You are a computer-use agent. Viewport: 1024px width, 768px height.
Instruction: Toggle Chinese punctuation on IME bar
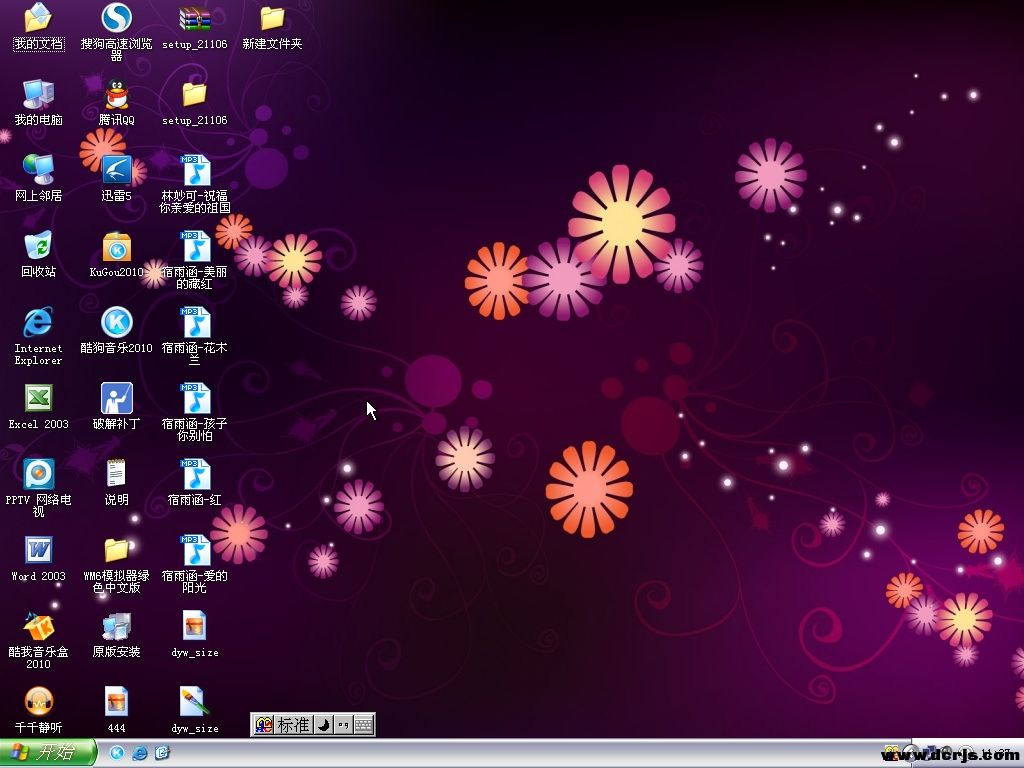pos(343,725)
